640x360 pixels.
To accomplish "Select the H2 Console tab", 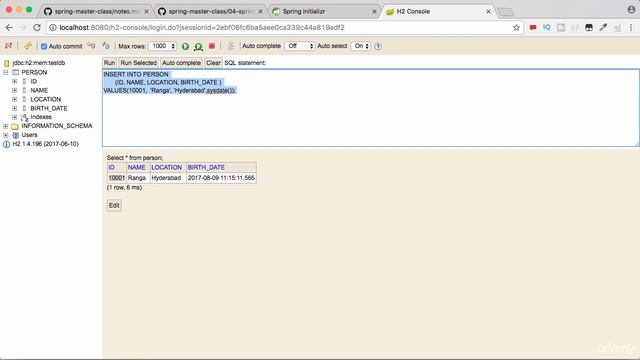I will (x=438, y=11).
